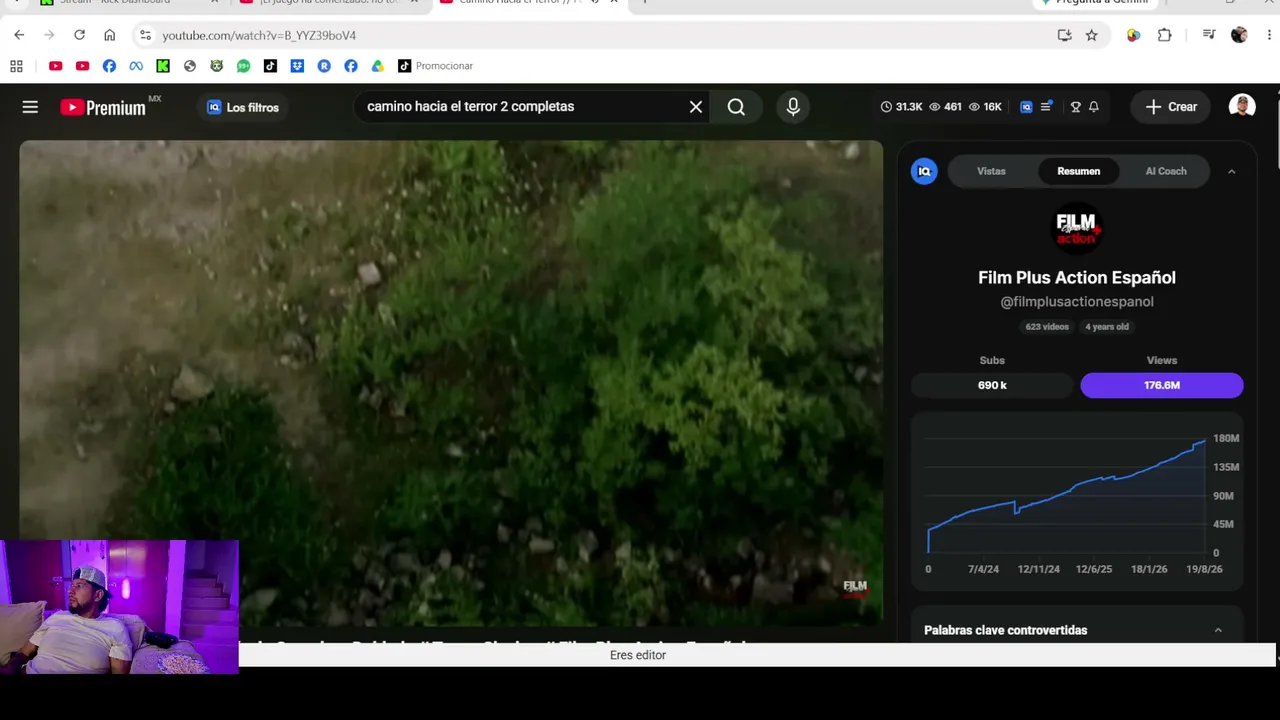Bookmark this page with the star
1280x720 pixels.
tap(1091, 35)
